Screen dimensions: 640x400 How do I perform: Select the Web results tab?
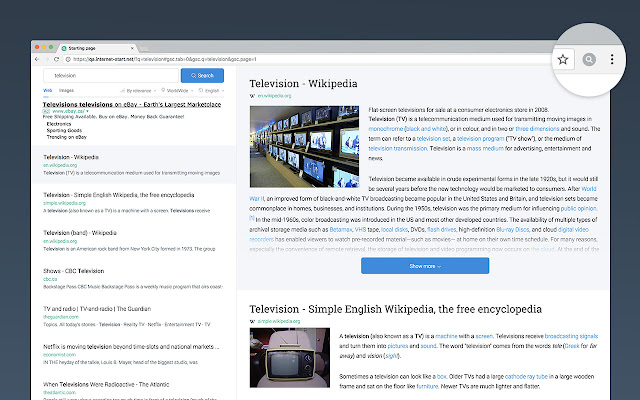47,90
